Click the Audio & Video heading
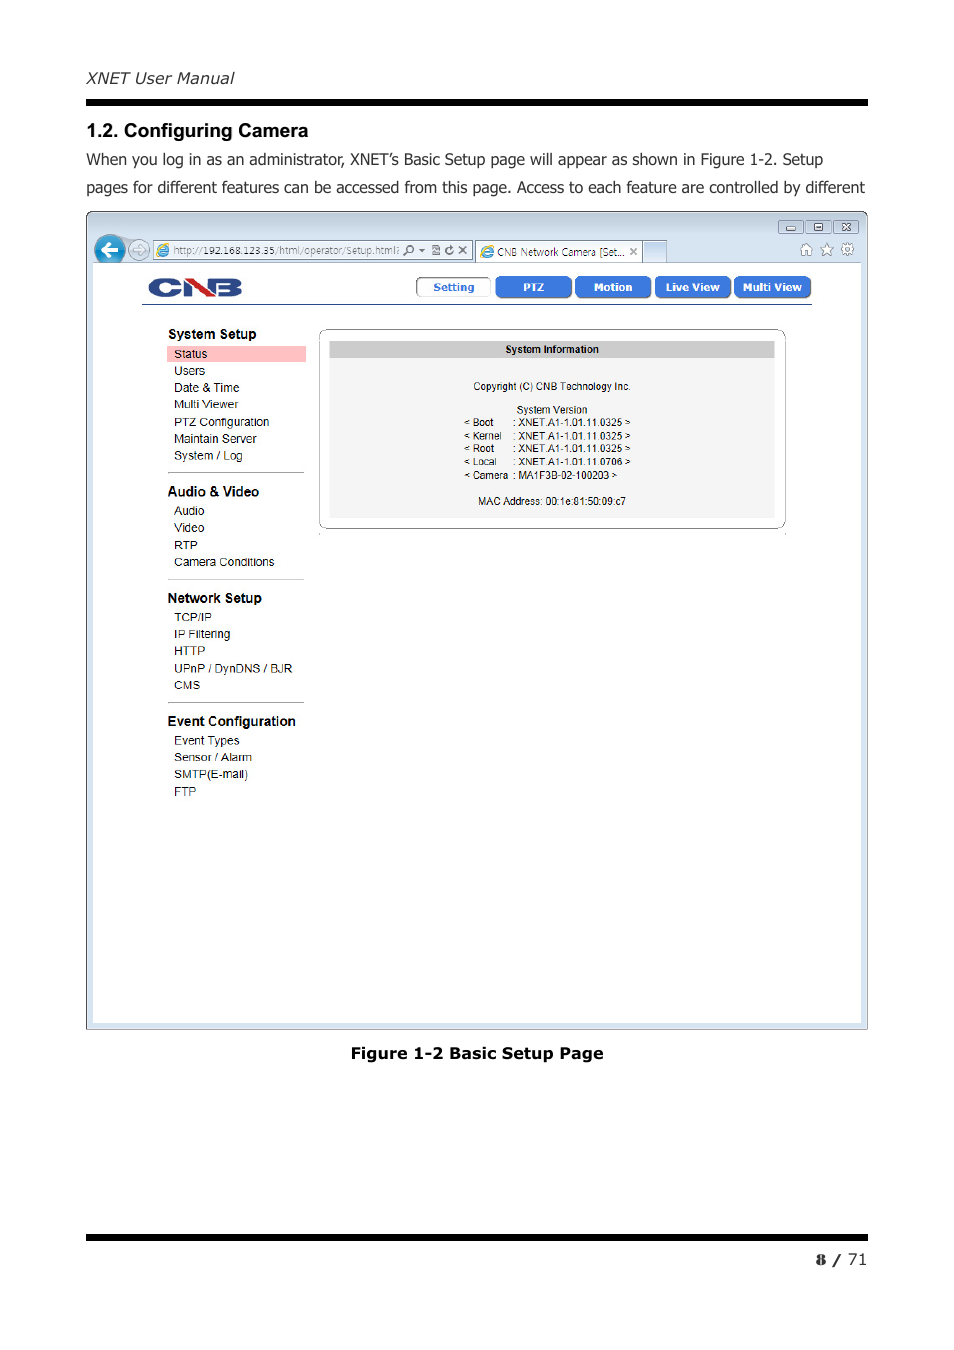954x1350 pixels. pos(213,492)
